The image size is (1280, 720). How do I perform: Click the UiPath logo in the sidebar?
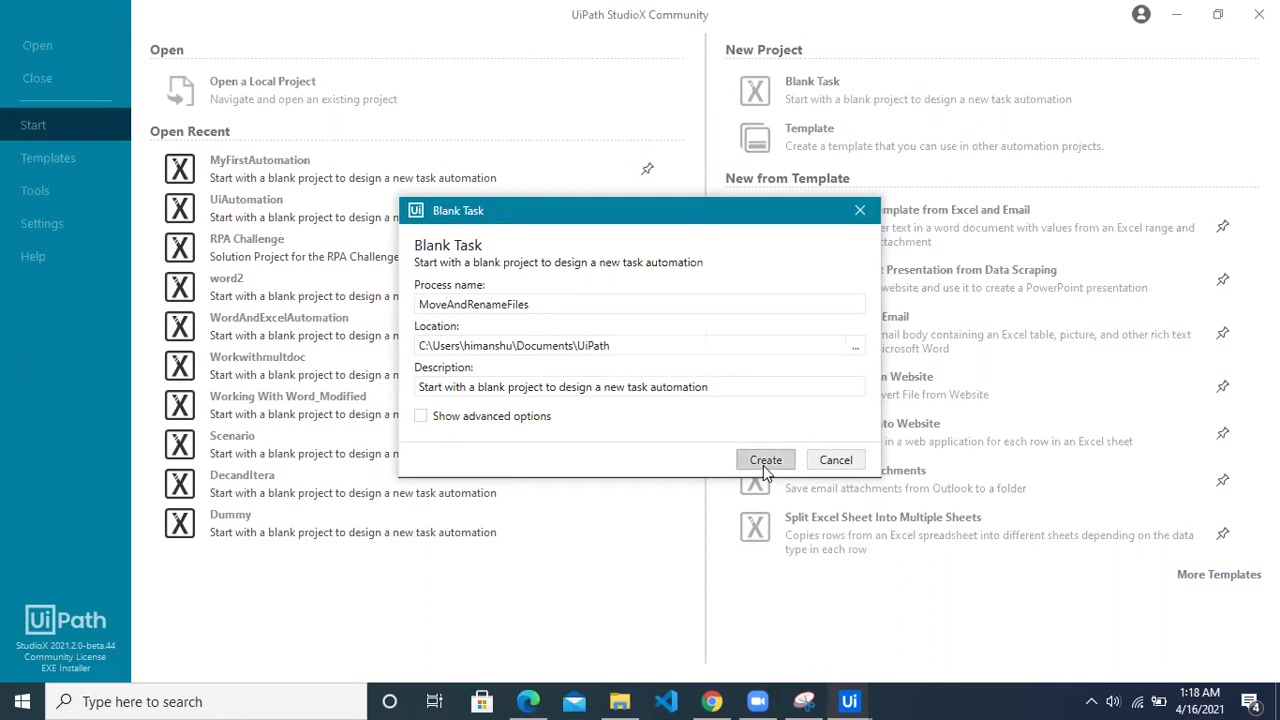pyautogui.click(x=65, y=620)
